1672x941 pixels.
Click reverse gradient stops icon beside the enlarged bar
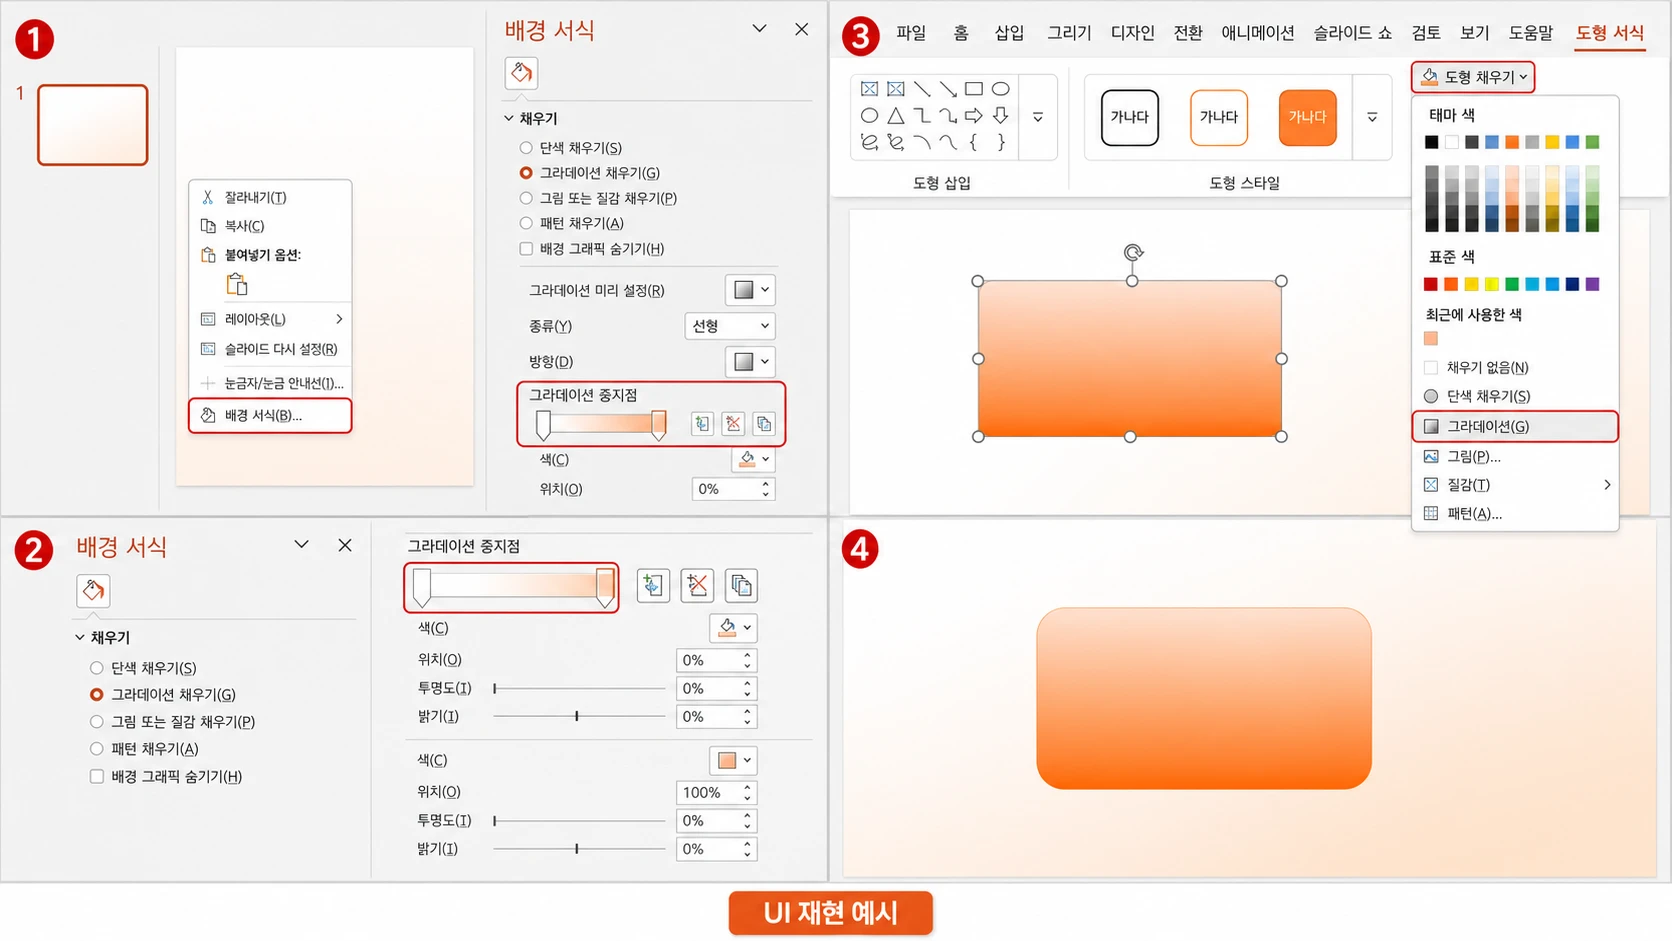[x=741, y=585]
